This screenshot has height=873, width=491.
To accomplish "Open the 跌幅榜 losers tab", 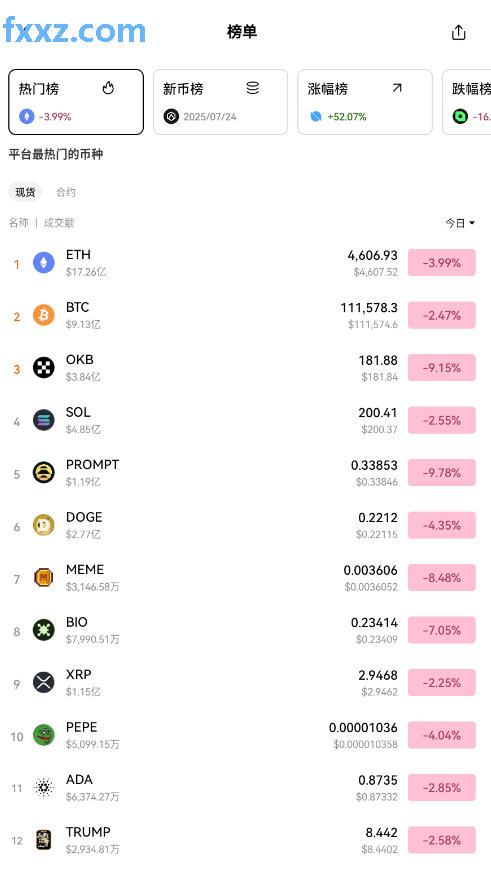I will [x=467, y=102].
